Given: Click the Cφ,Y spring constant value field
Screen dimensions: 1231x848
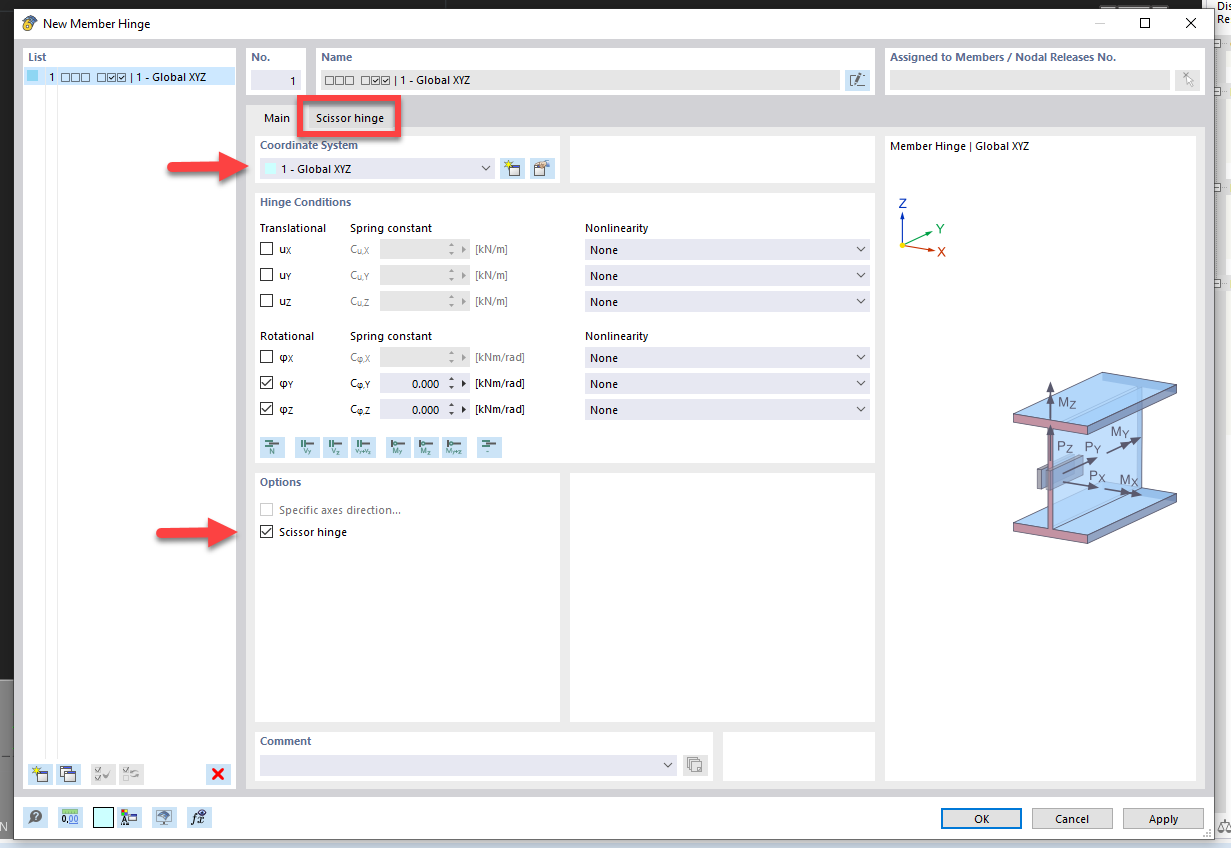Looking at the screenshot, I should tap(412, 384).
